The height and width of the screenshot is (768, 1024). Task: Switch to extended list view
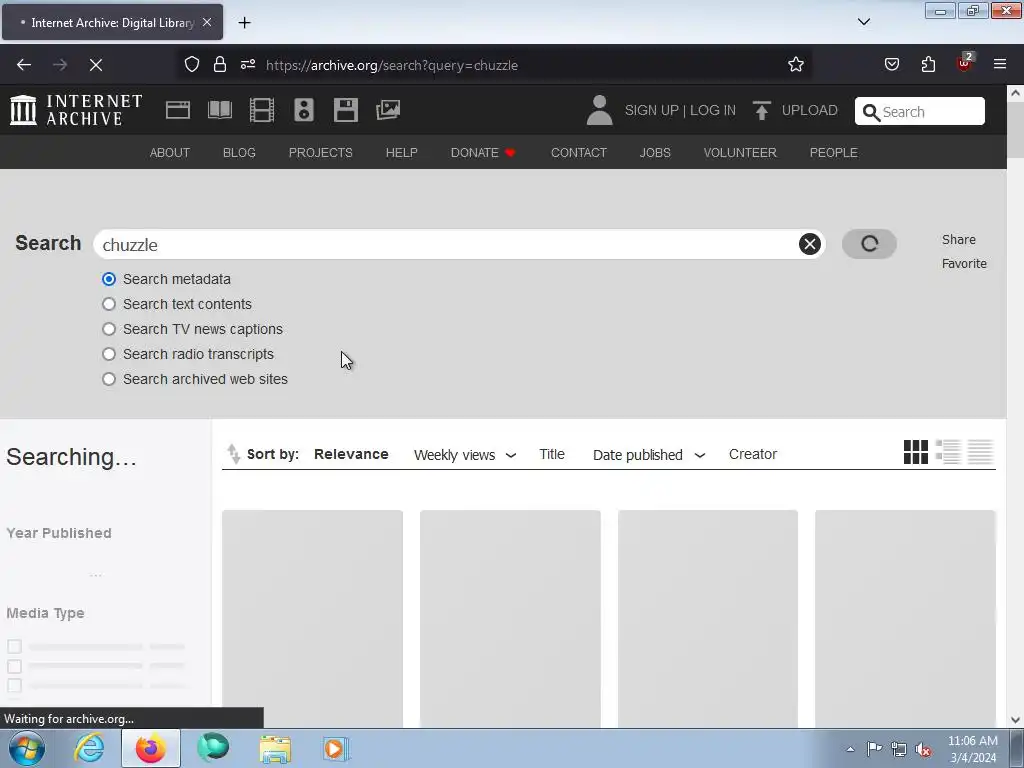948,452
